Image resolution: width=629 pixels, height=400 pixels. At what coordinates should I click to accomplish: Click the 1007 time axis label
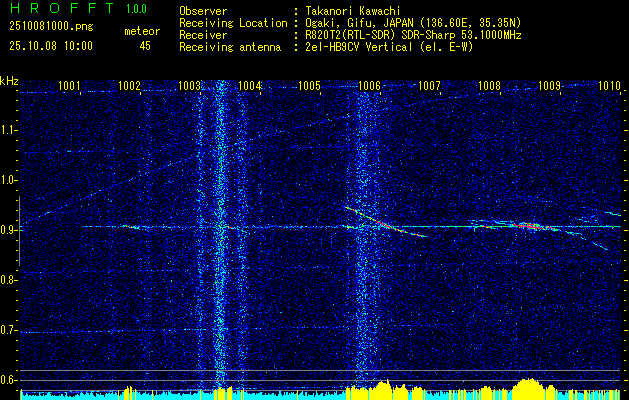(429, 85)
